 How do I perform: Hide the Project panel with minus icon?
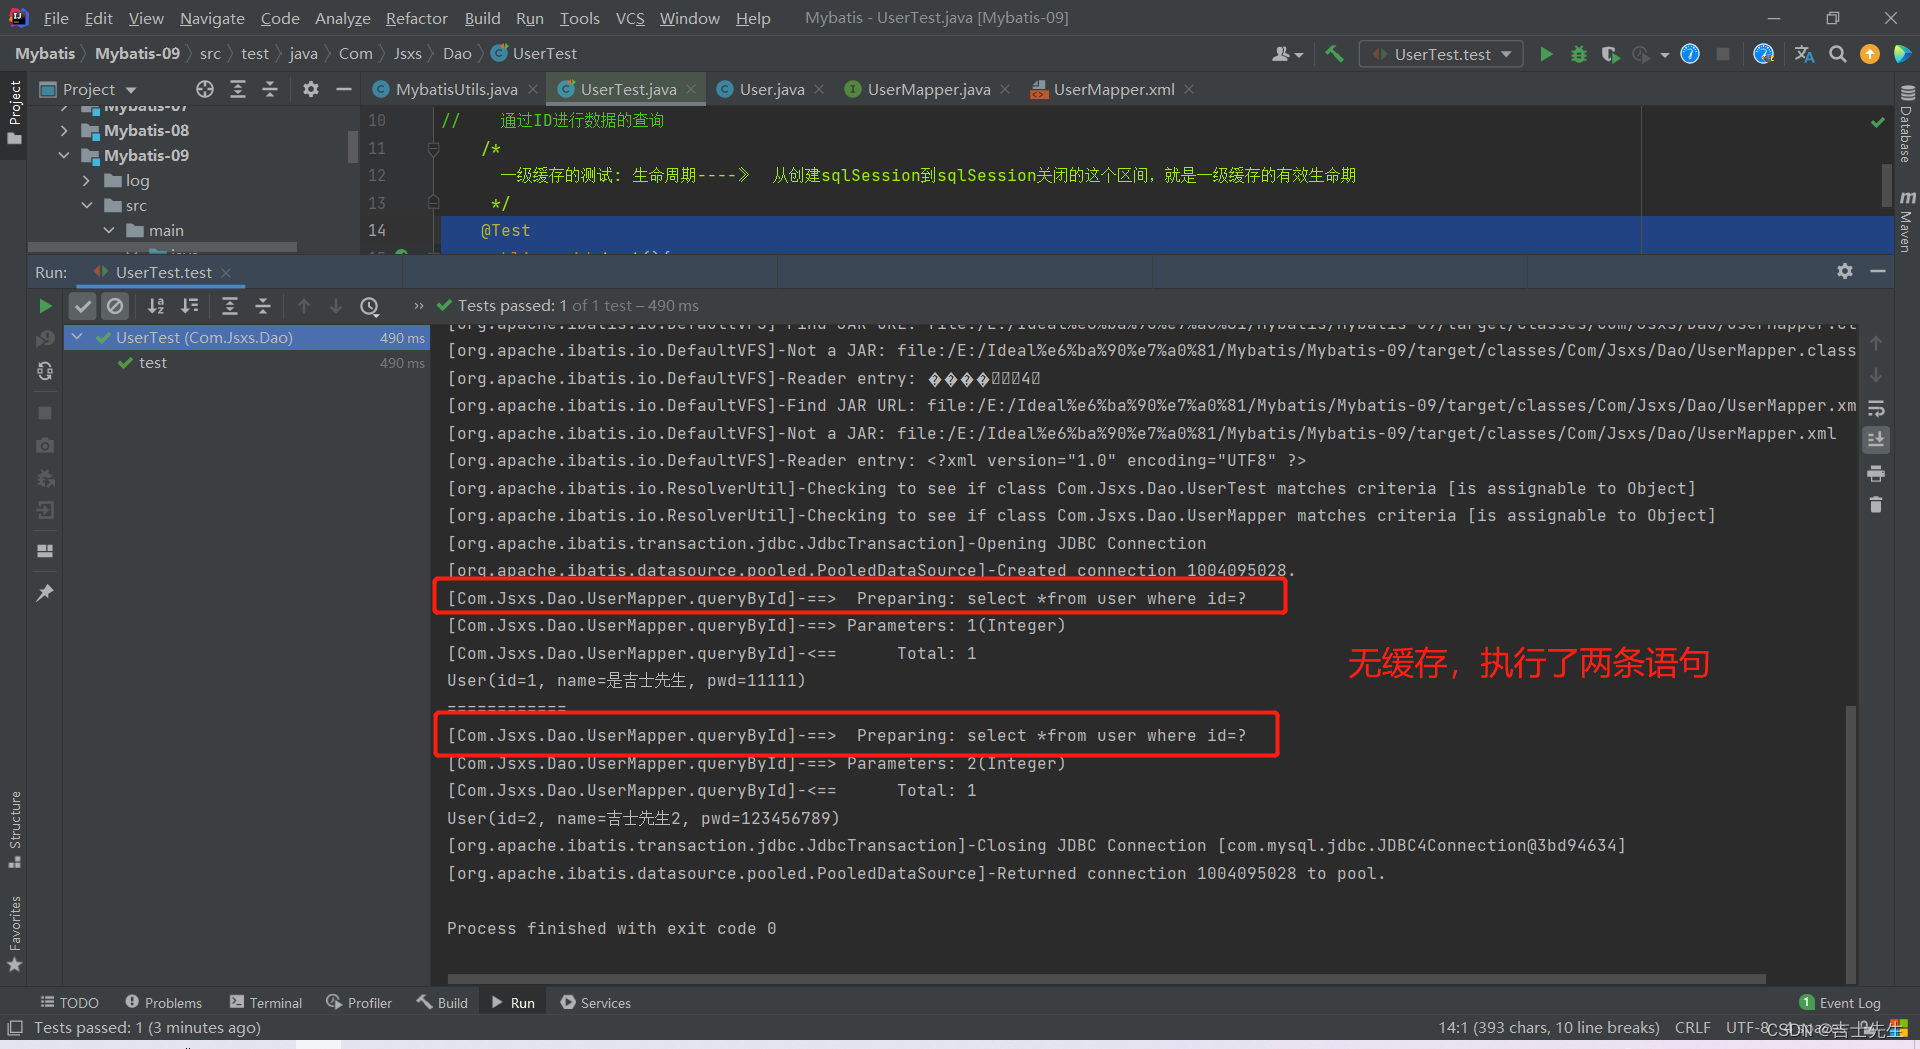tap(344, 89)
